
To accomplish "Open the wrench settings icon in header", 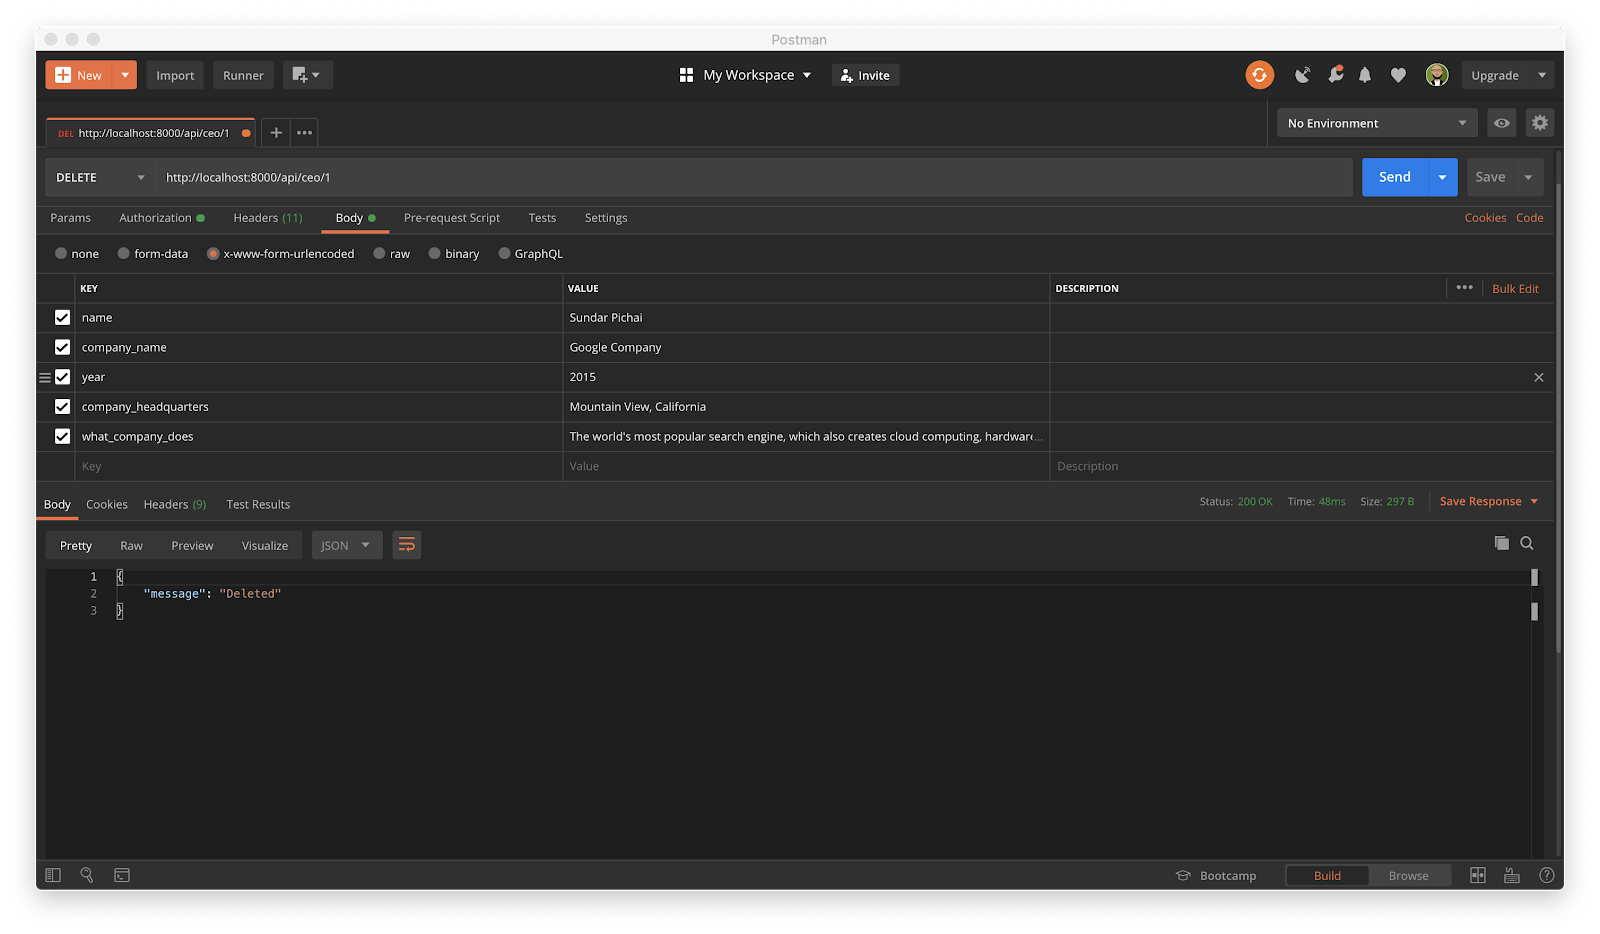I will [1335, 75].
